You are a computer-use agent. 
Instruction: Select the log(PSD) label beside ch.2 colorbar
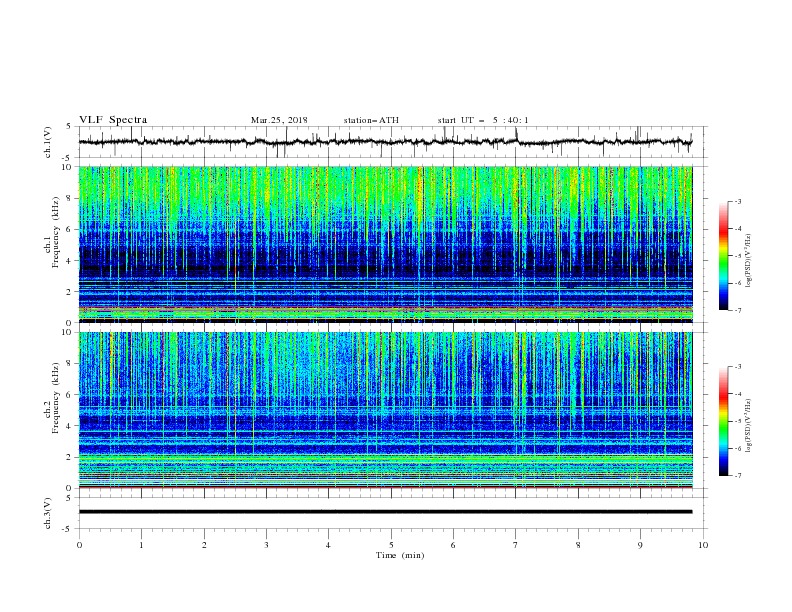pyautogui.click(x=748, y=427)
